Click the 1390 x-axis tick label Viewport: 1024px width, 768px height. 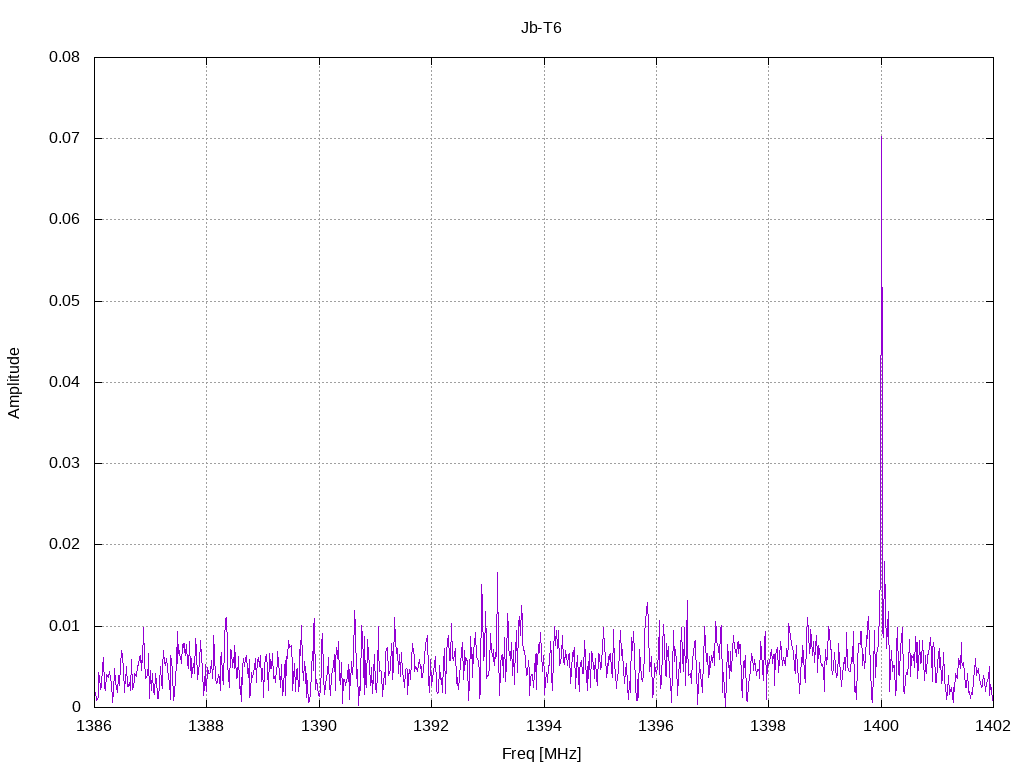[319, 726]
